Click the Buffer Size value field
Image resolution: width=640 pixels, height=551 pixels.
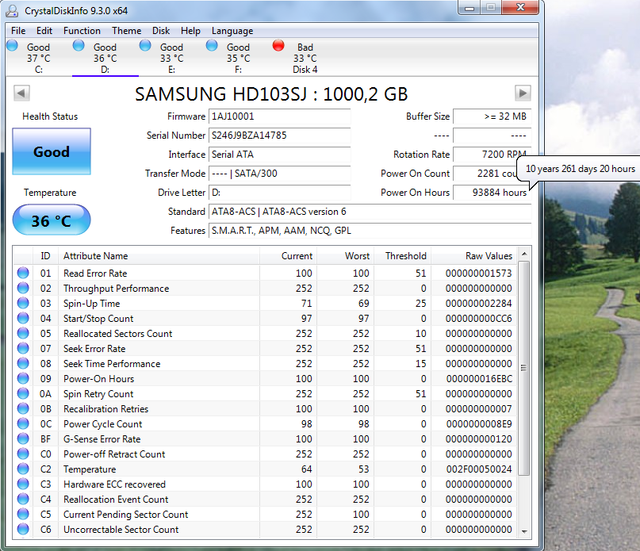point(492,116)
